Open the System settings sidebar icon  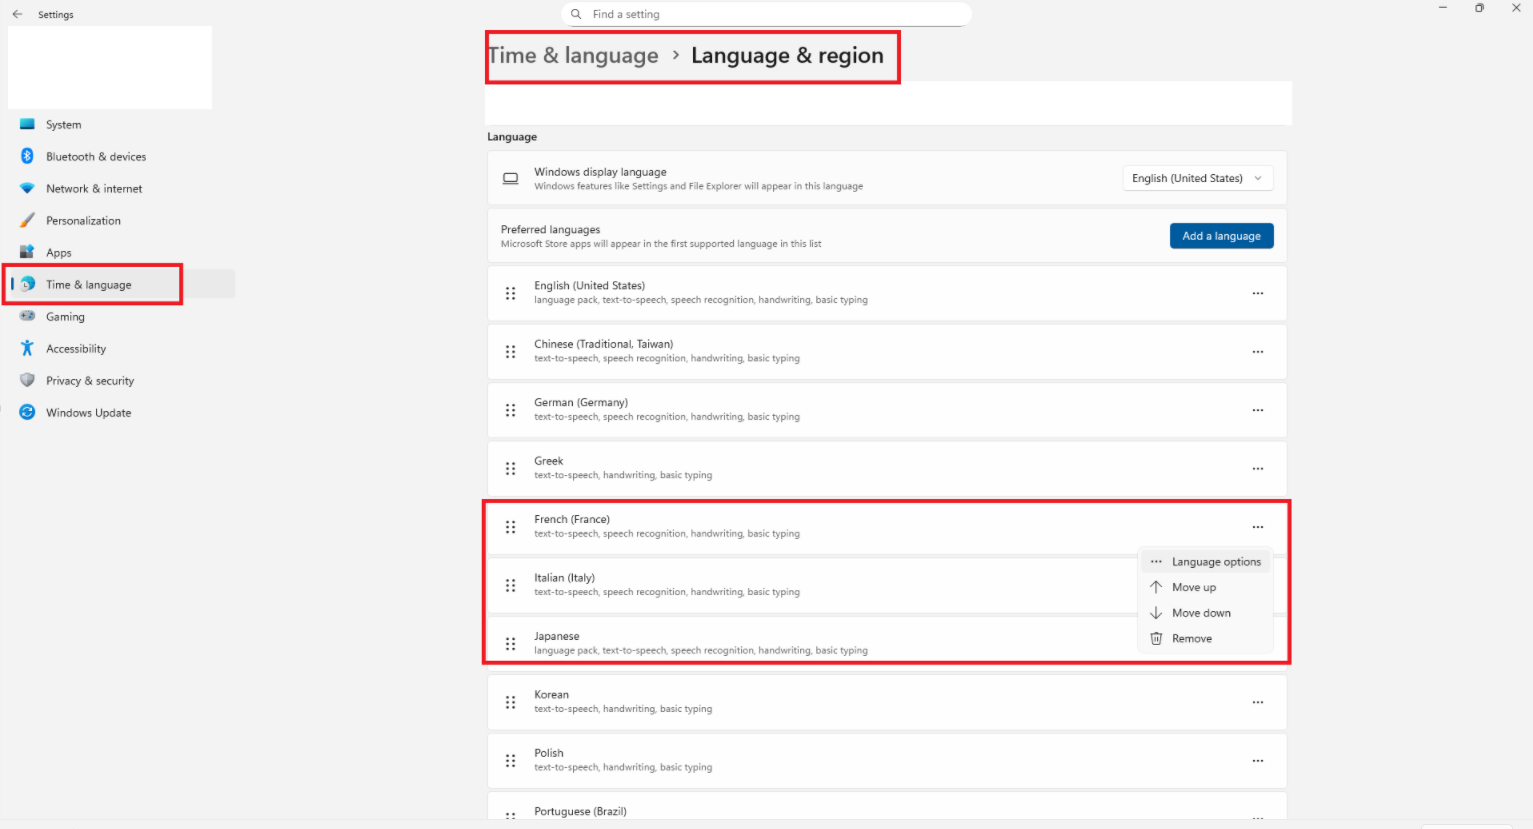click(28, 124)
